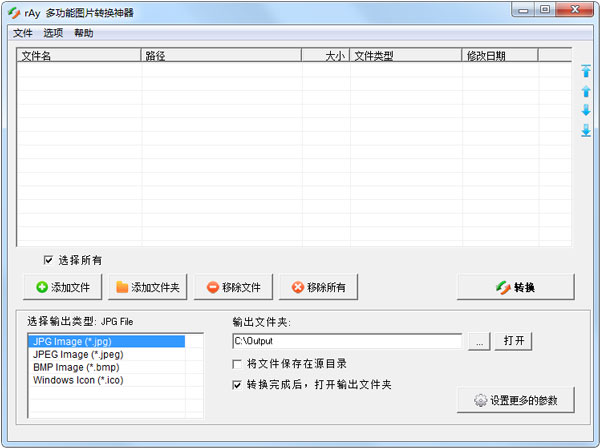The image size is (600, 448).
Task: Click the rAy app logo in title bar
Action: pyautogui.click(x=14, y=13)
